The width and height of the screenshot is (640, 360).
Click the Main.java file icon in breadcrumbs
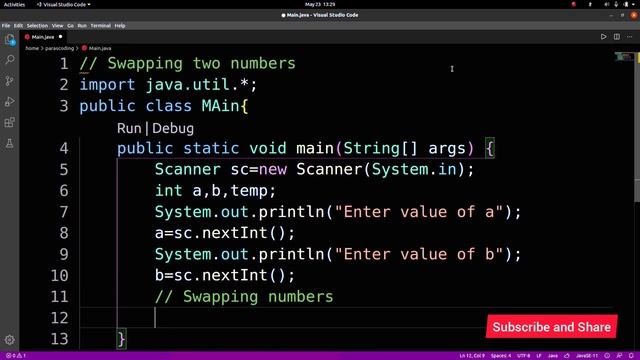(x=84, y=48)
